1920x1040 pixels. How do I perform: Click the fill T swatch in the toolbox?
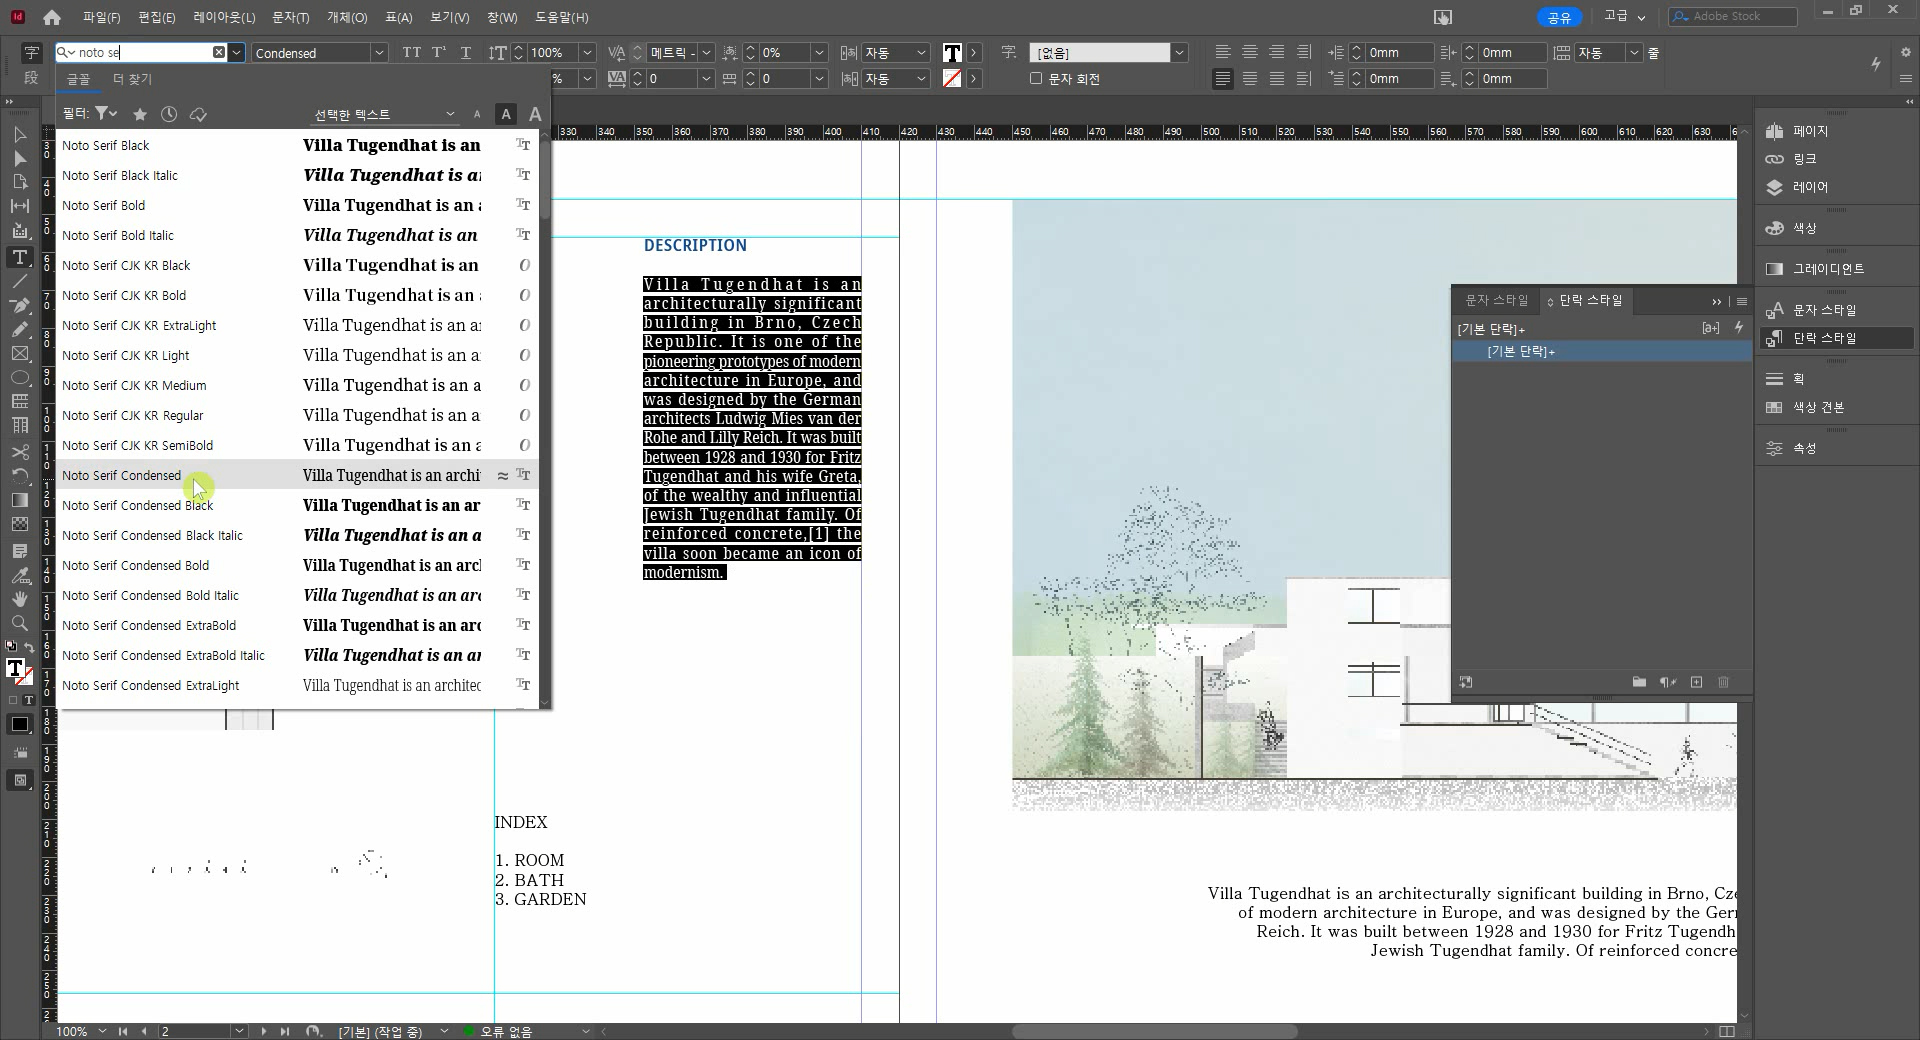coord(14,669)
